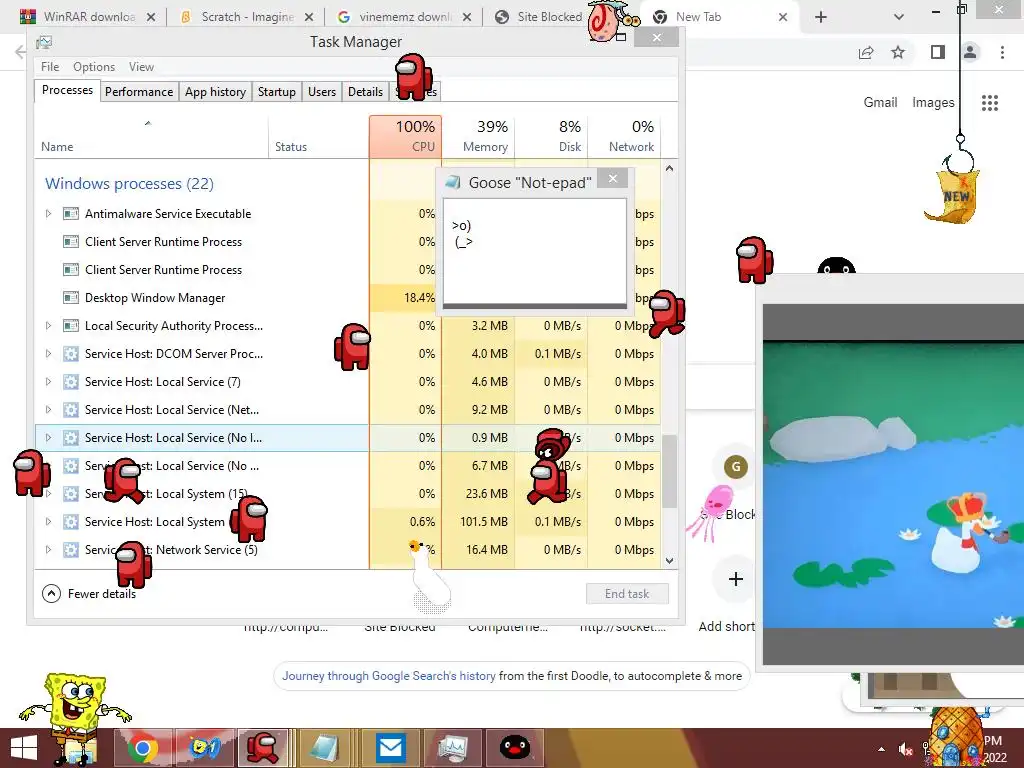Expand Service Host: Local Service (Net... row
Screen dimensions: 1024x768
point(48,409)
